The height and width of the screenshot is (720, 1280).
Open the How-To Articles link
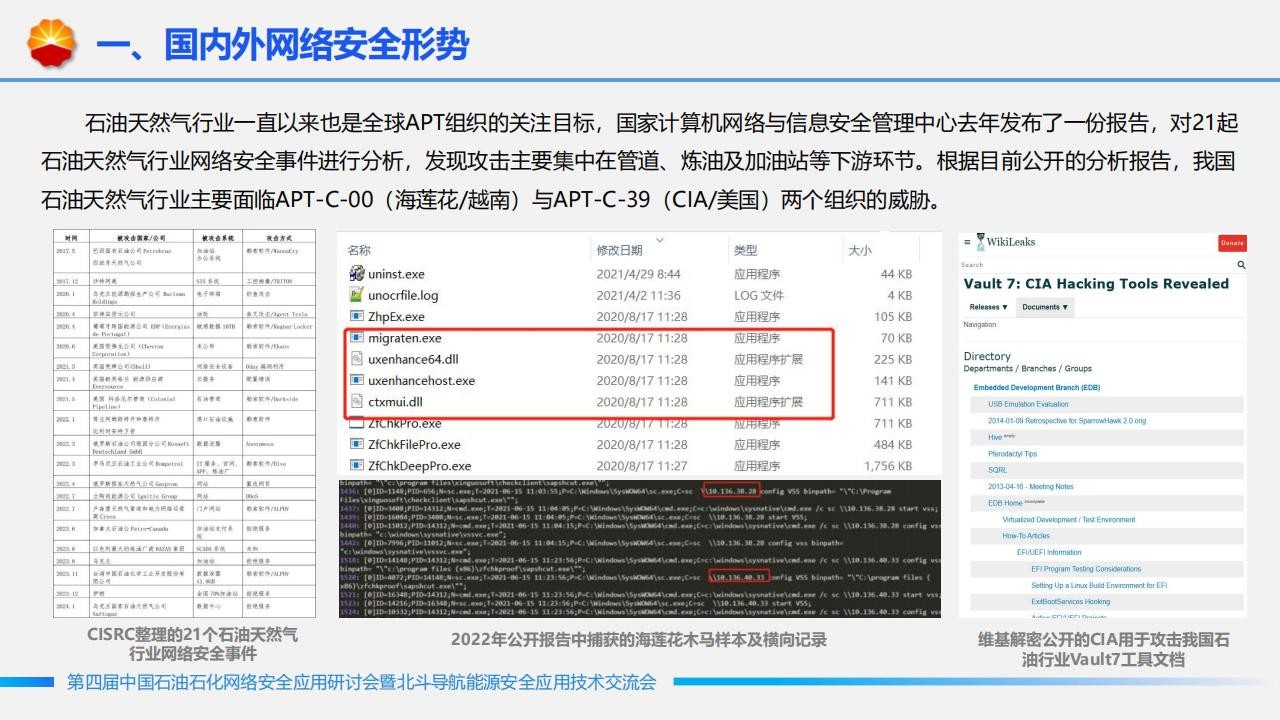1026,536
